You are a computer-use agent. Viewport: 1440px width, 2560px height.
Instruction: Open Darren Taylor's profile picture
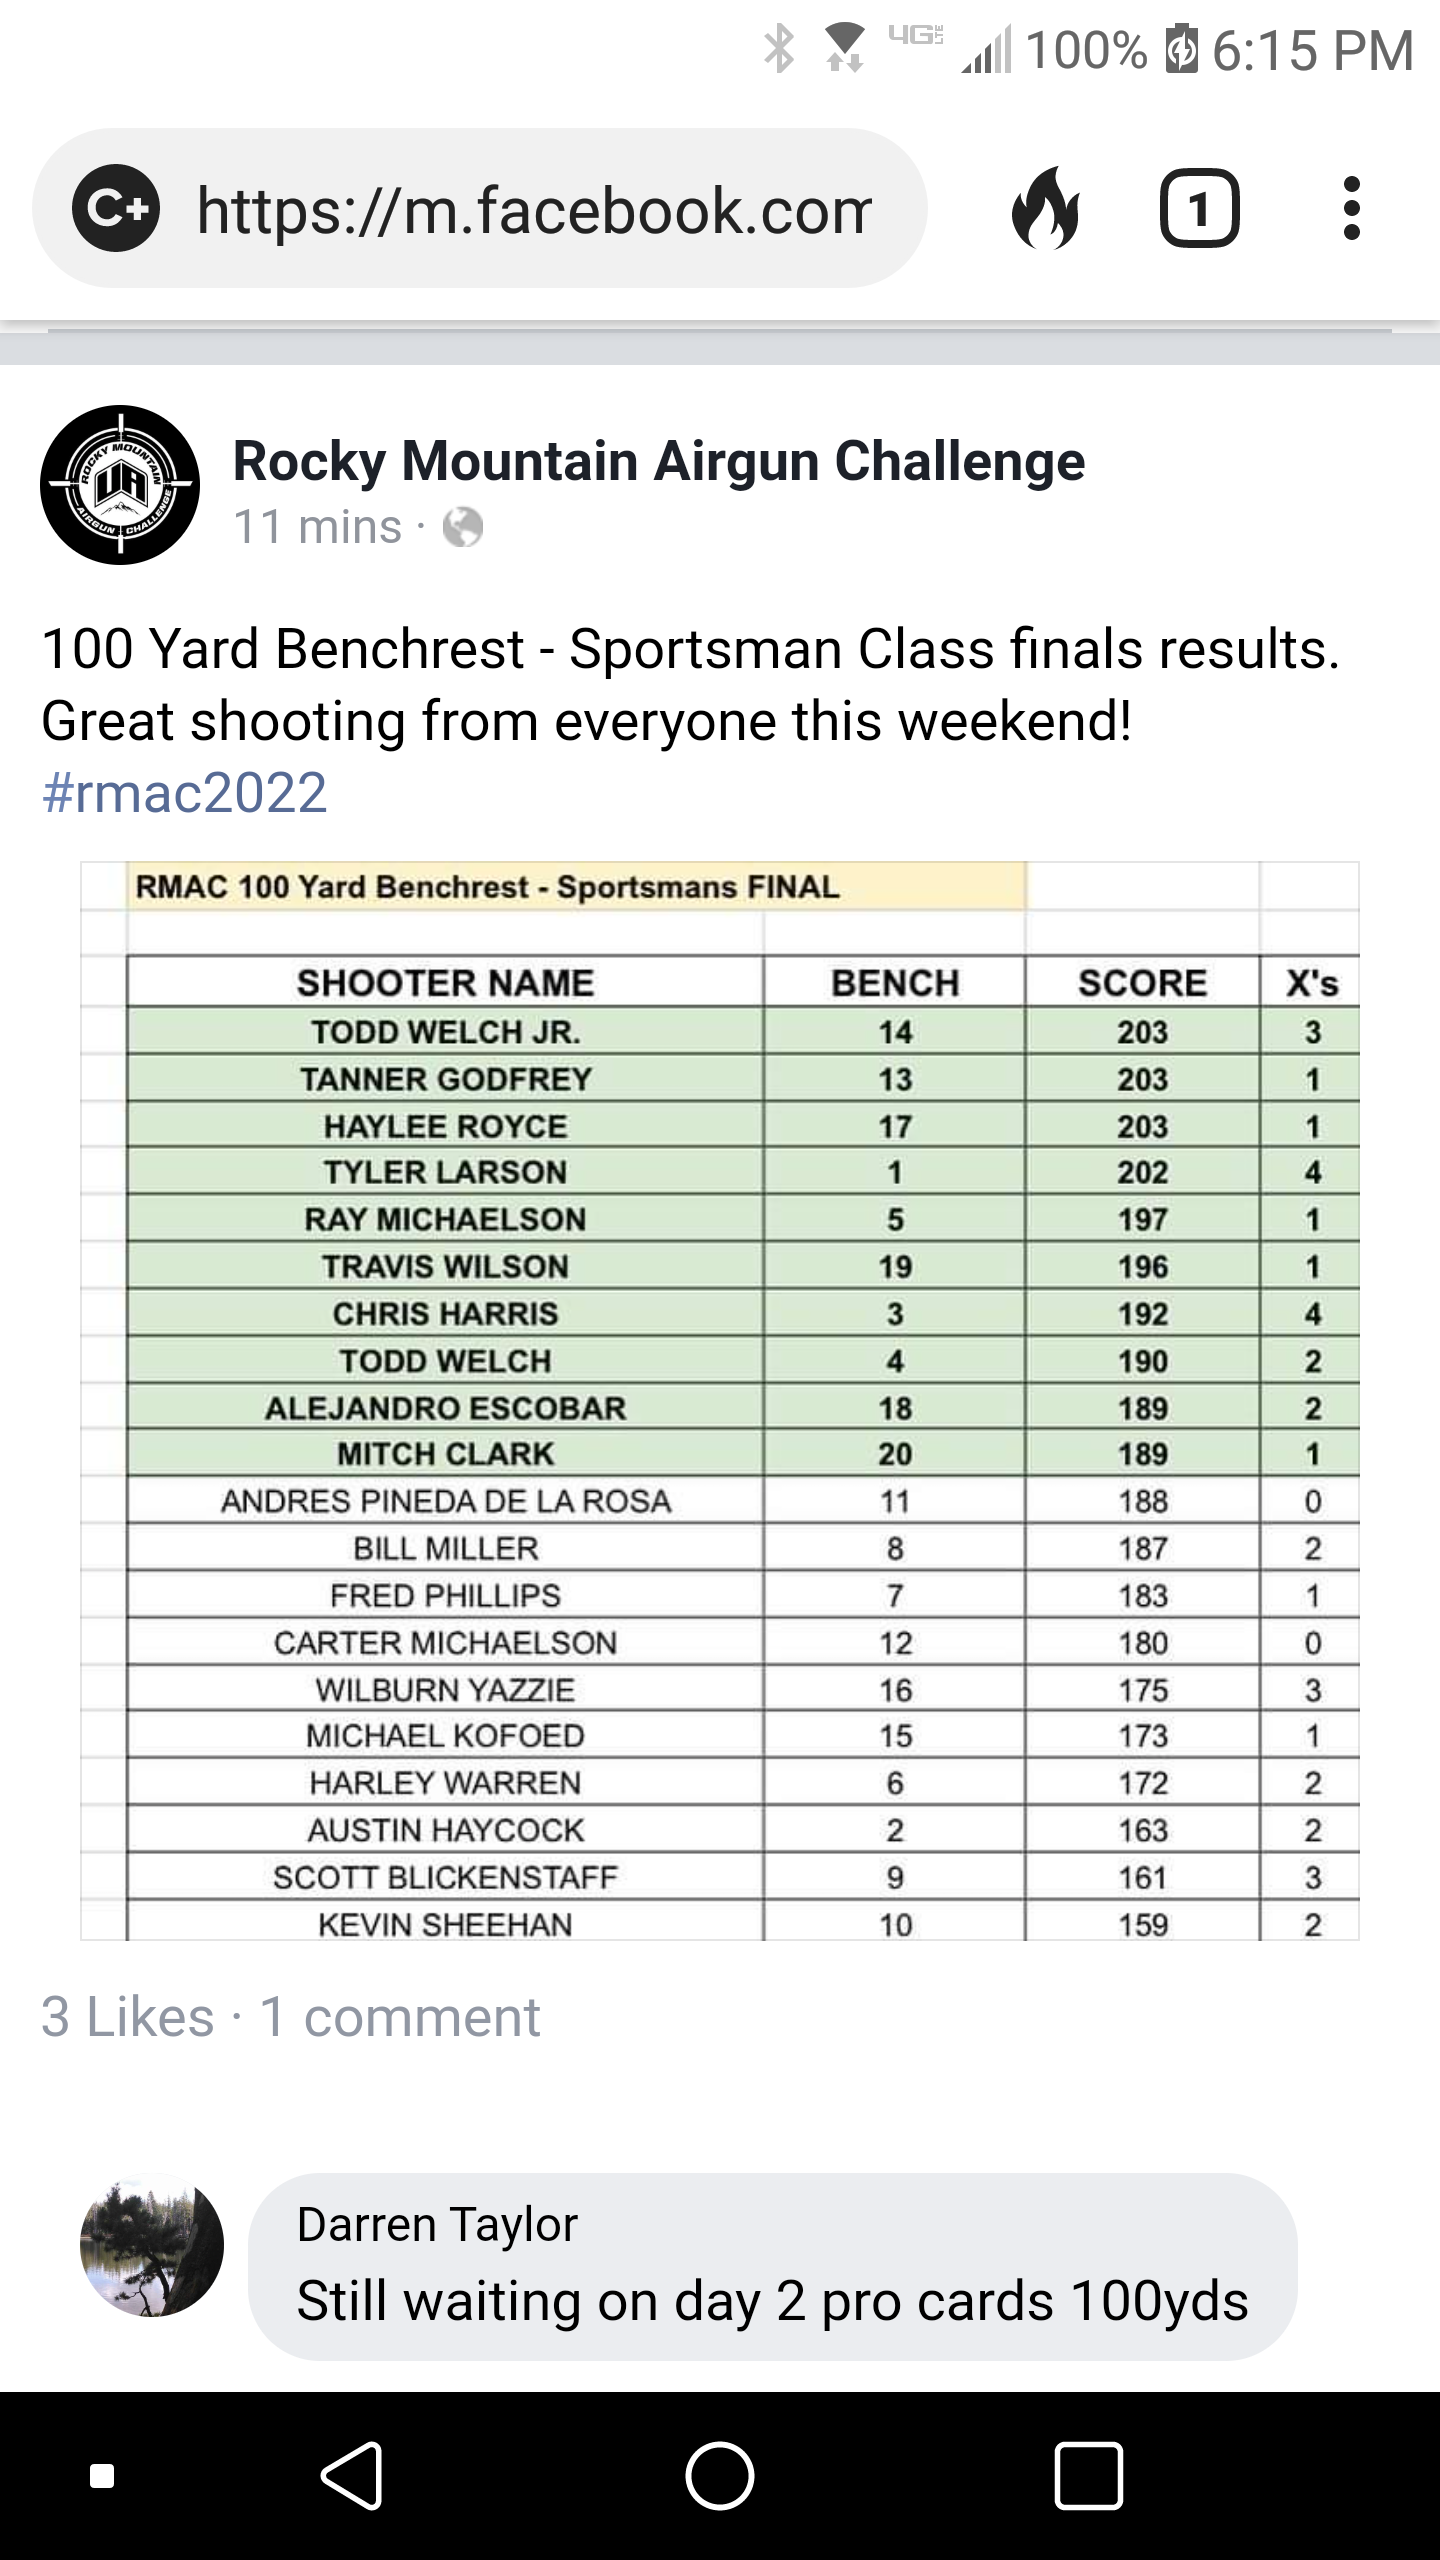[x=152, y=2245]
